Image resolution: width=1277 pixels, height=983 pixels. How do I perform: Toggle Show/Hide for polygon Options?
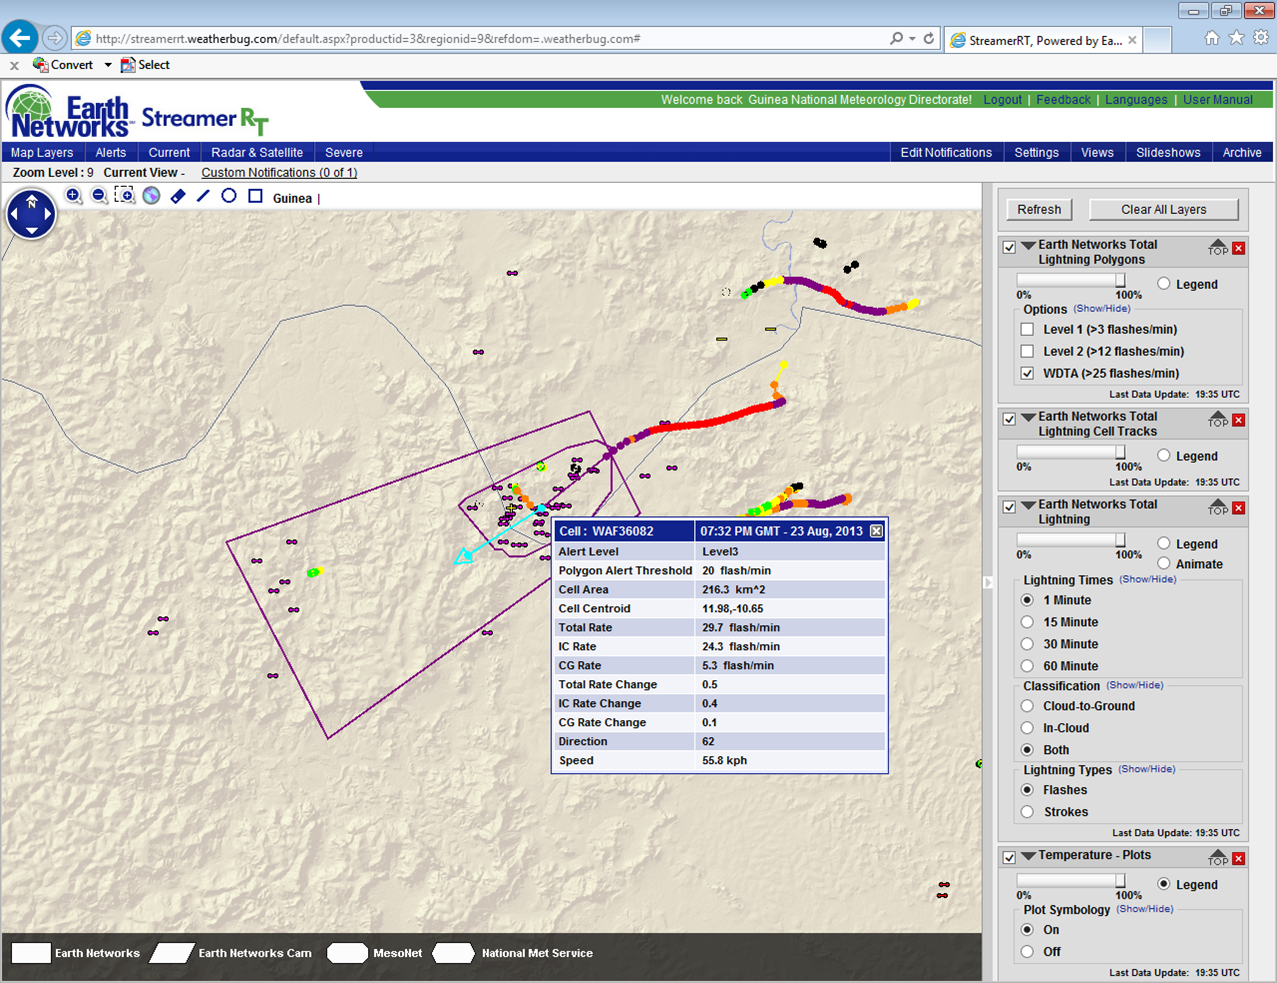[x=1102, y=309]
